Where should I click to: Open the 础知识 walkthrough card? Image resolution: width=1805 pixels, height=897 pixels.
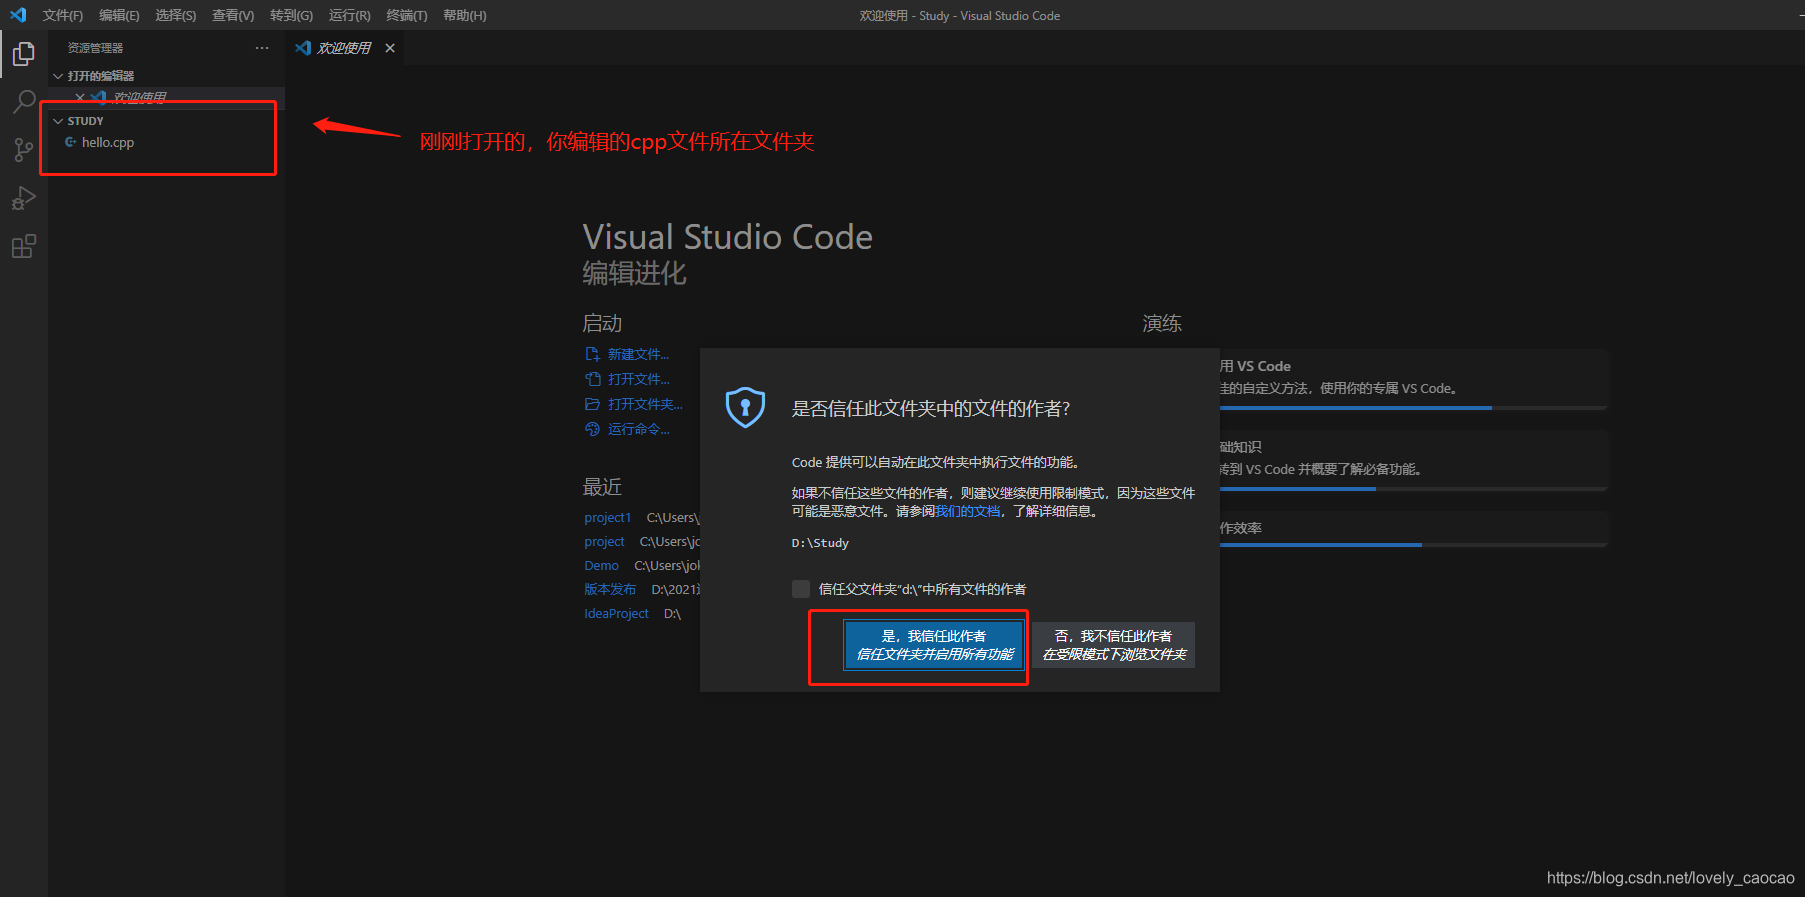(1413, 459)
